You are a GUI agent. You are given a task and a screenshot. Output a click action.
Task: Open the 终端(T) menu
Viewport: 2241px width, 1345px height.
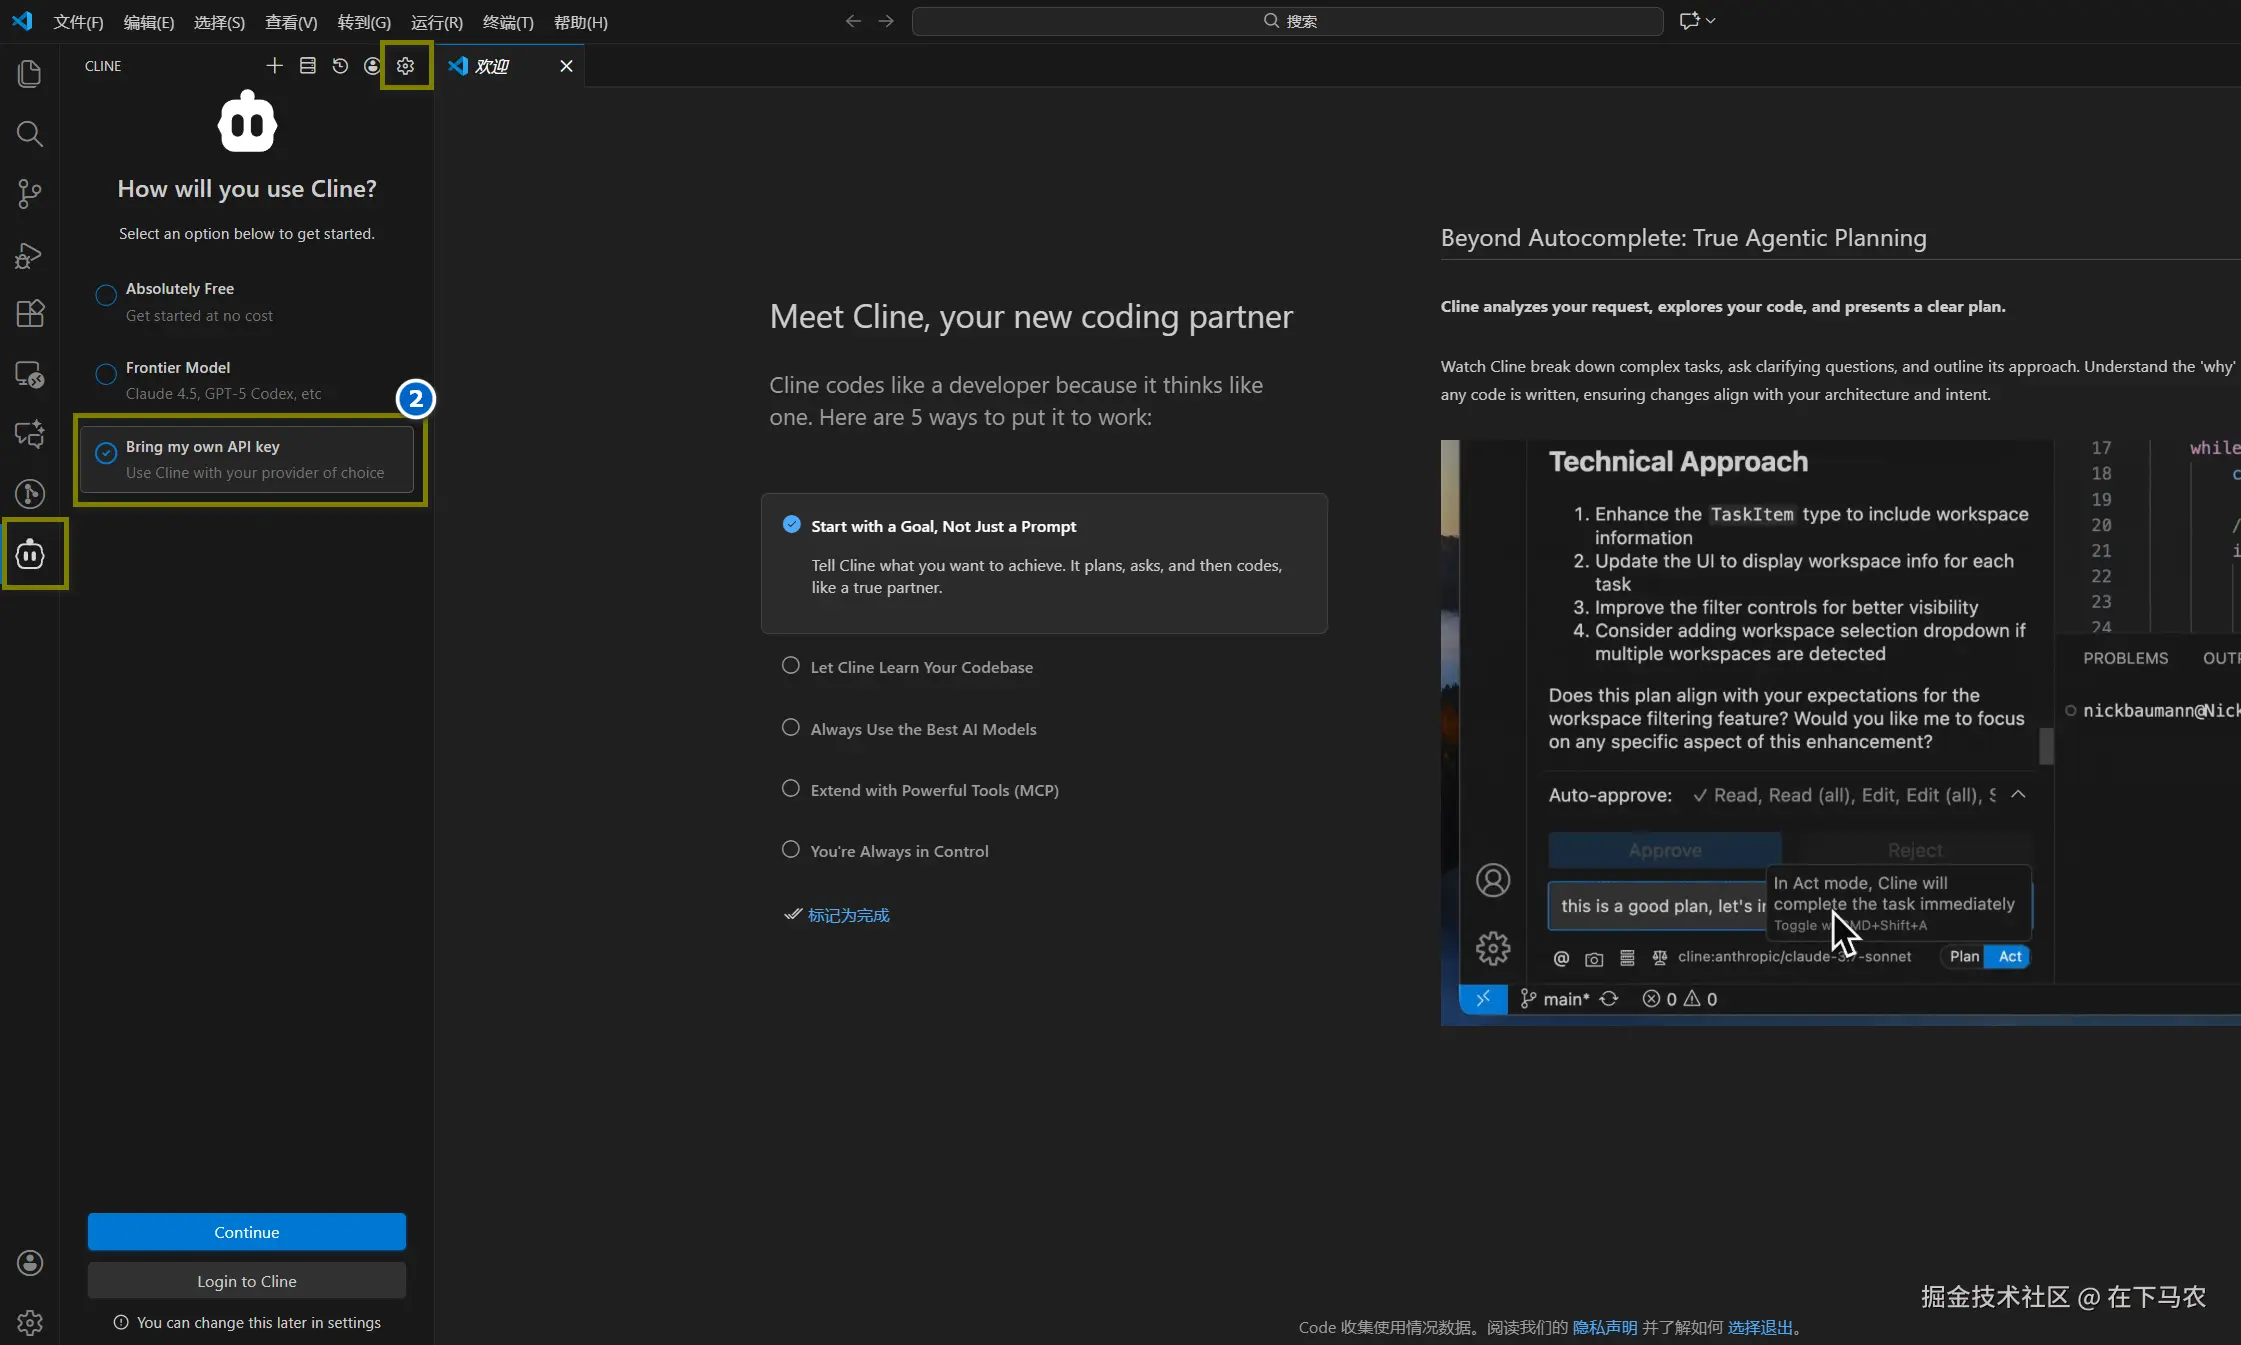coord(508,22)
